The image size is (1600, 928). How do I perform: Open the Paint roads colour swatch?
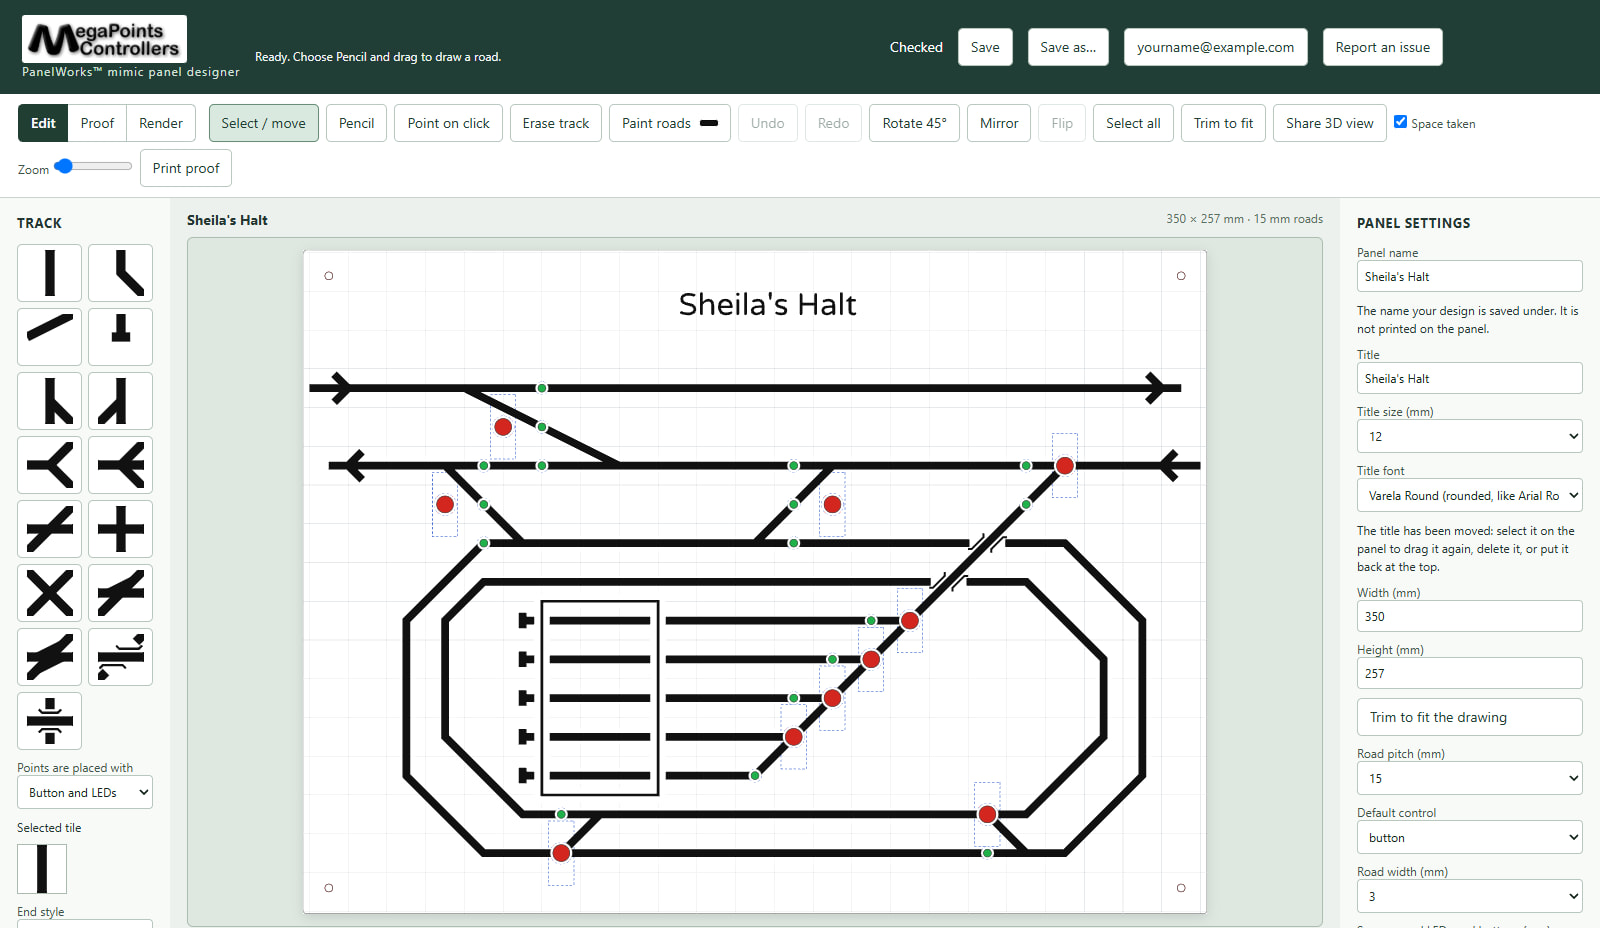[x=709, y=123]
